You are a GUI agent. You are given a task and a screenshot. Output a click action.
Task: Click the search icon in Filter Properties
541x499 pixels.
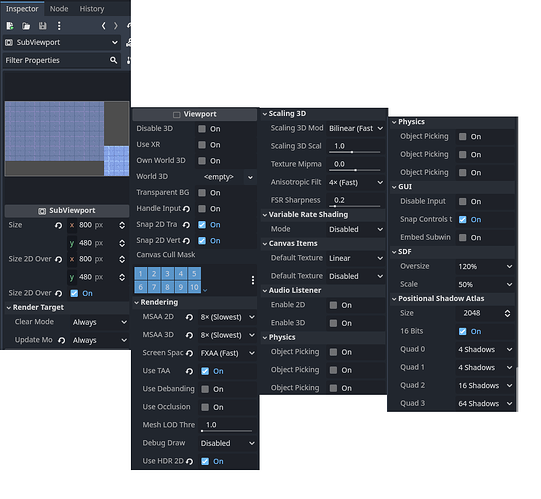click(x=114, y=60)
